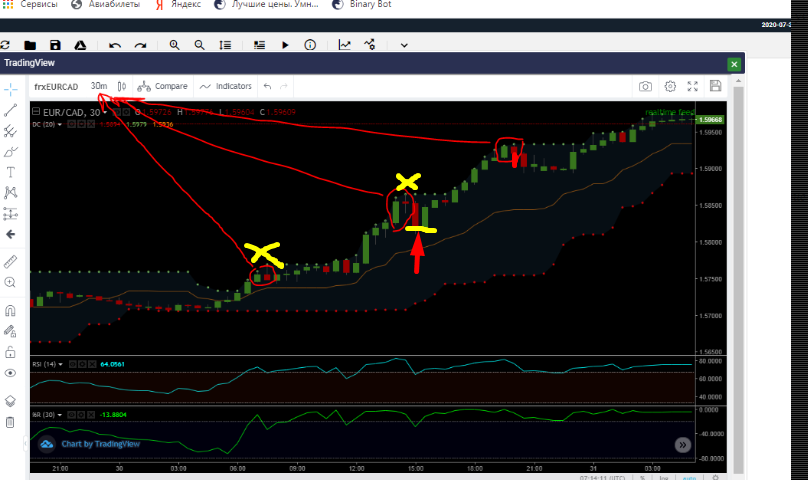Toggle DC (20) indicator visibility eye
This screenshot has height=480, width=808.
[x=72, y=124]
